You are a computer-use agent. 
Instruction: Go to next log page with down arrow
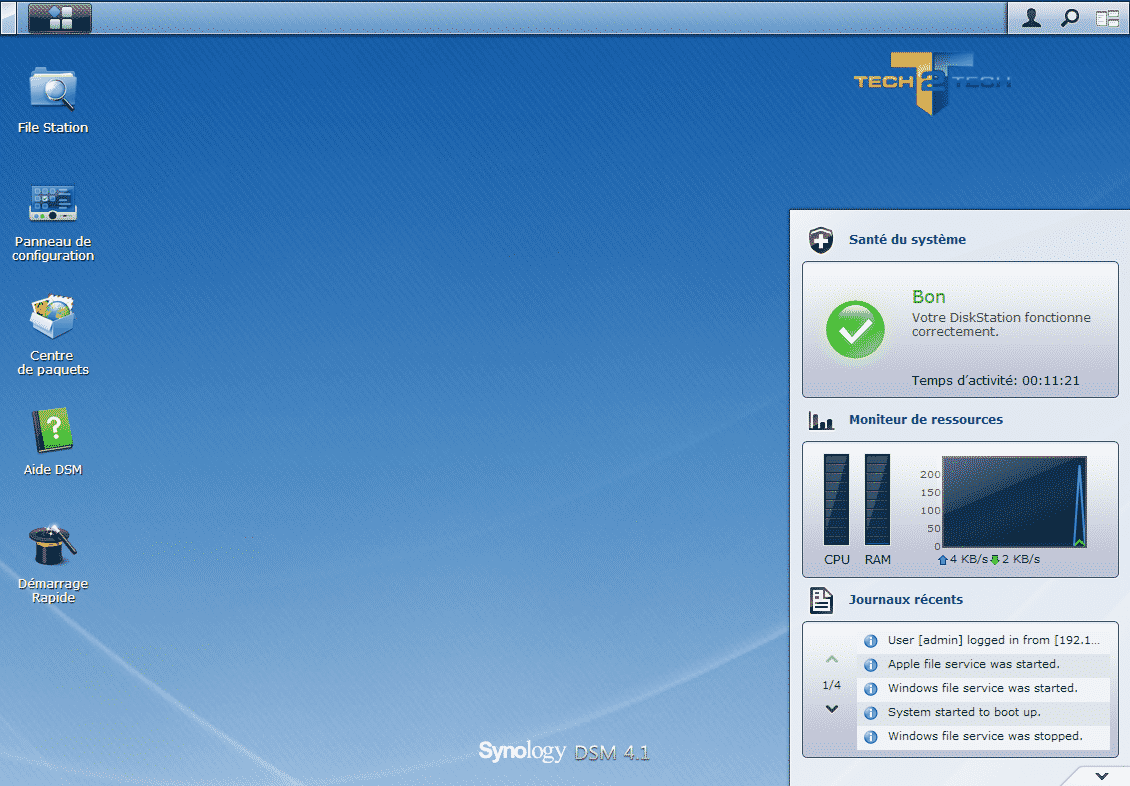832,709
